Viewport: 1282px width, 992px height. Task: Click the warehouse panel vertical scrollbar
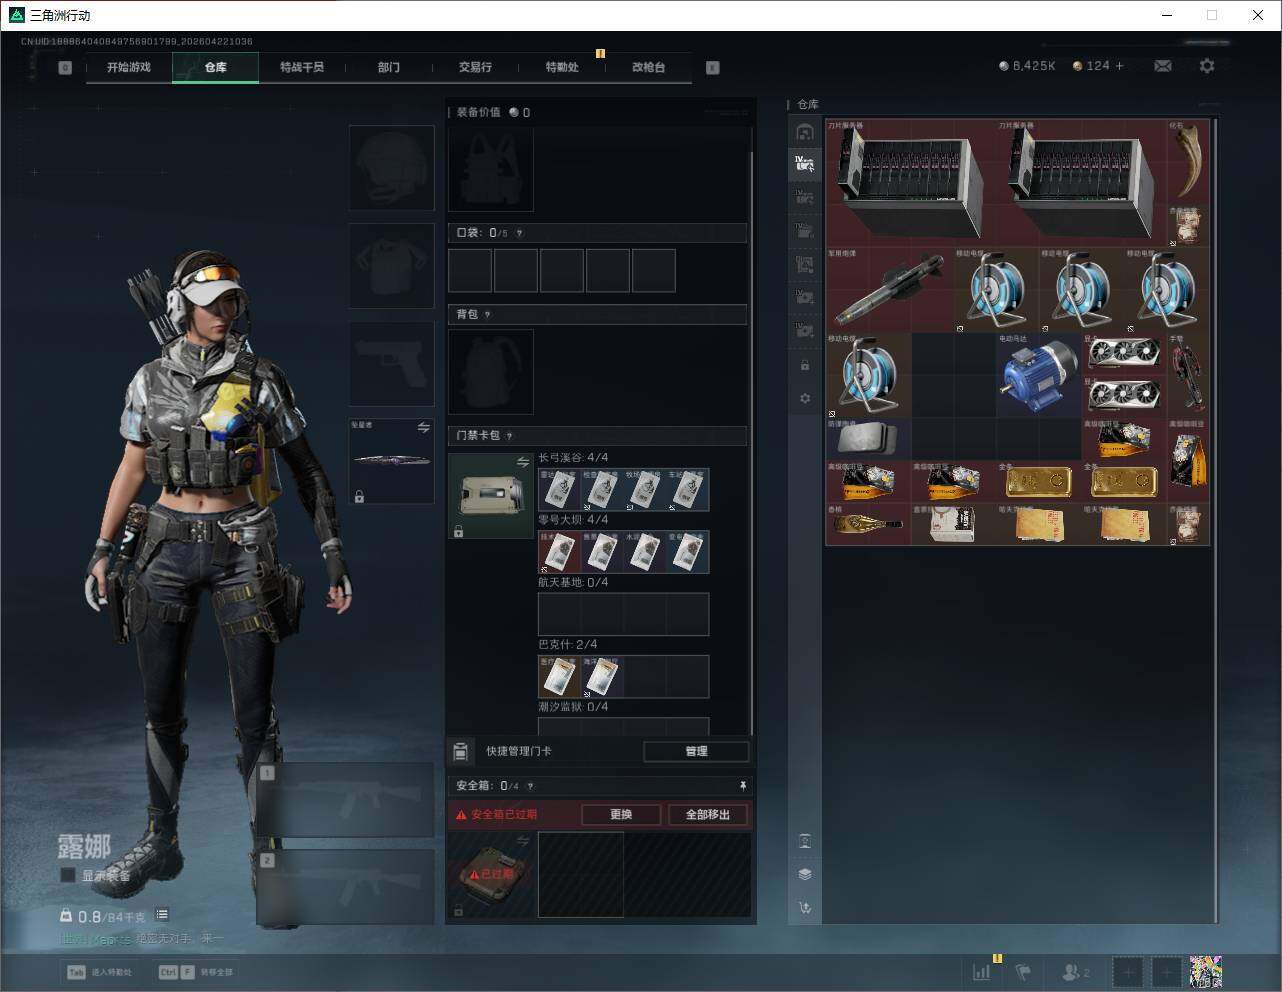pos(1216,520)
